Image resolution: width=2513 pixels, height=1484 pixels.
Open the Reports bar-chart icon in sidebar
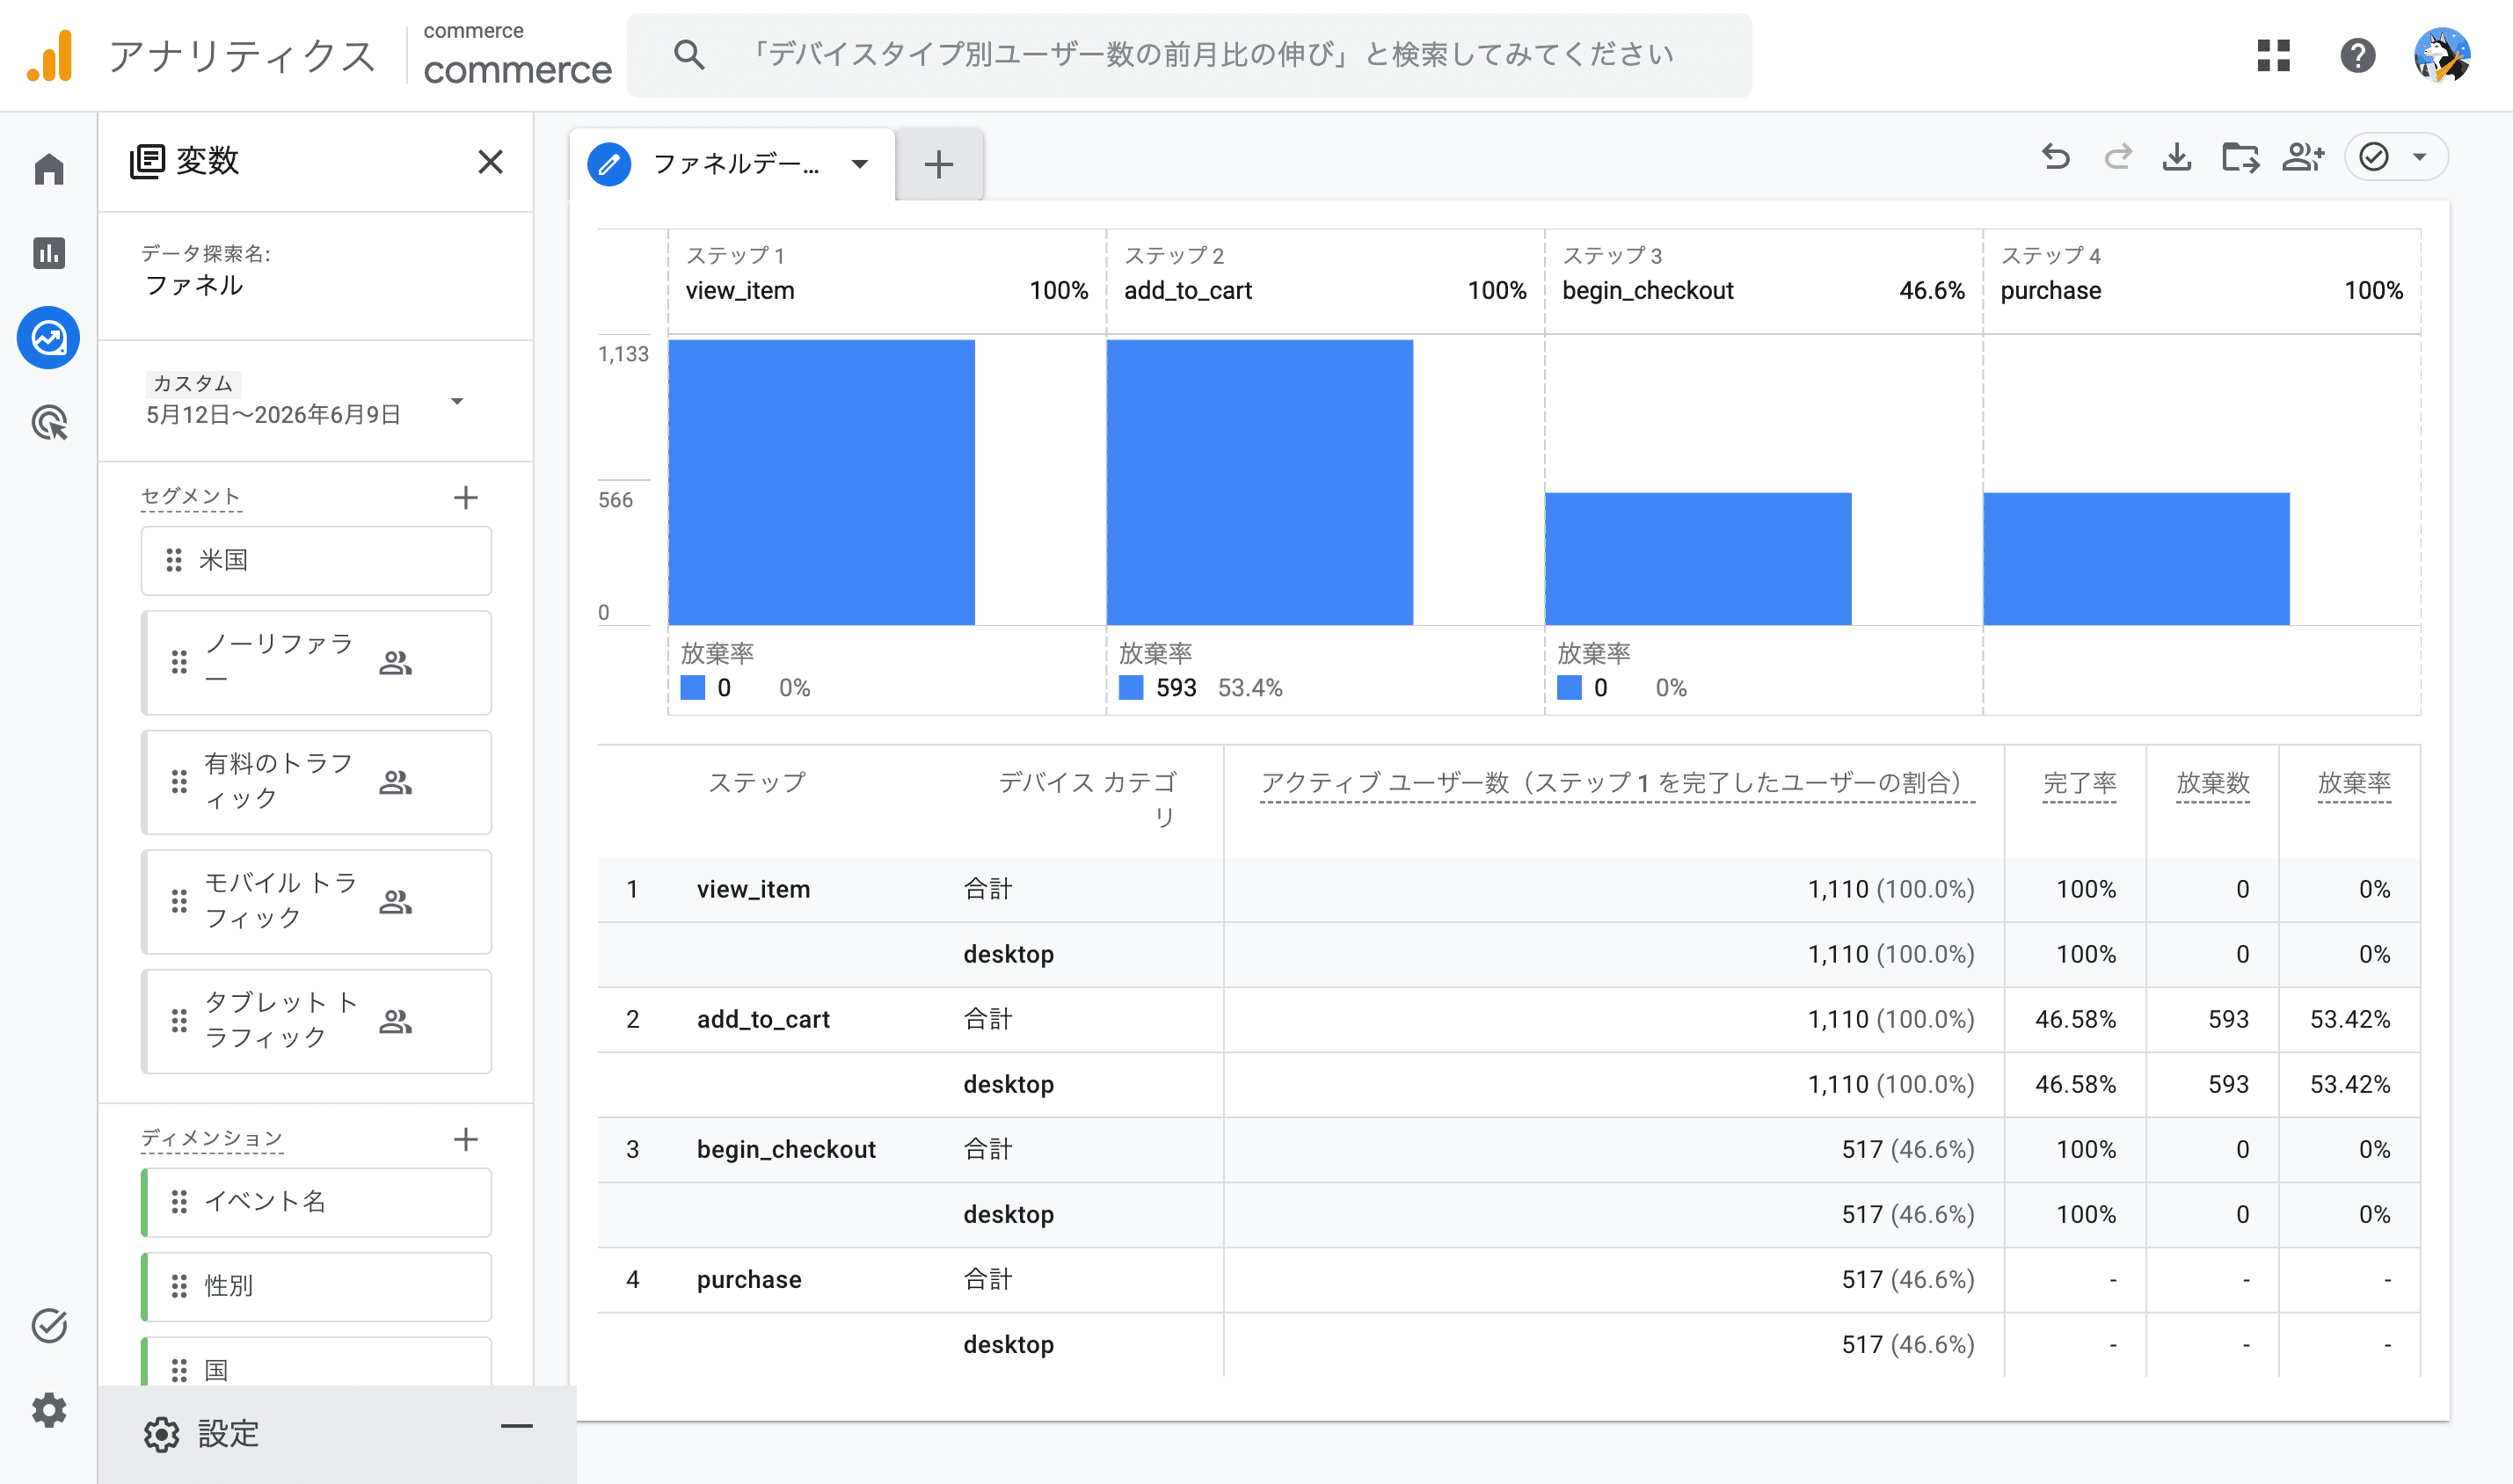[x=48, y=252]
